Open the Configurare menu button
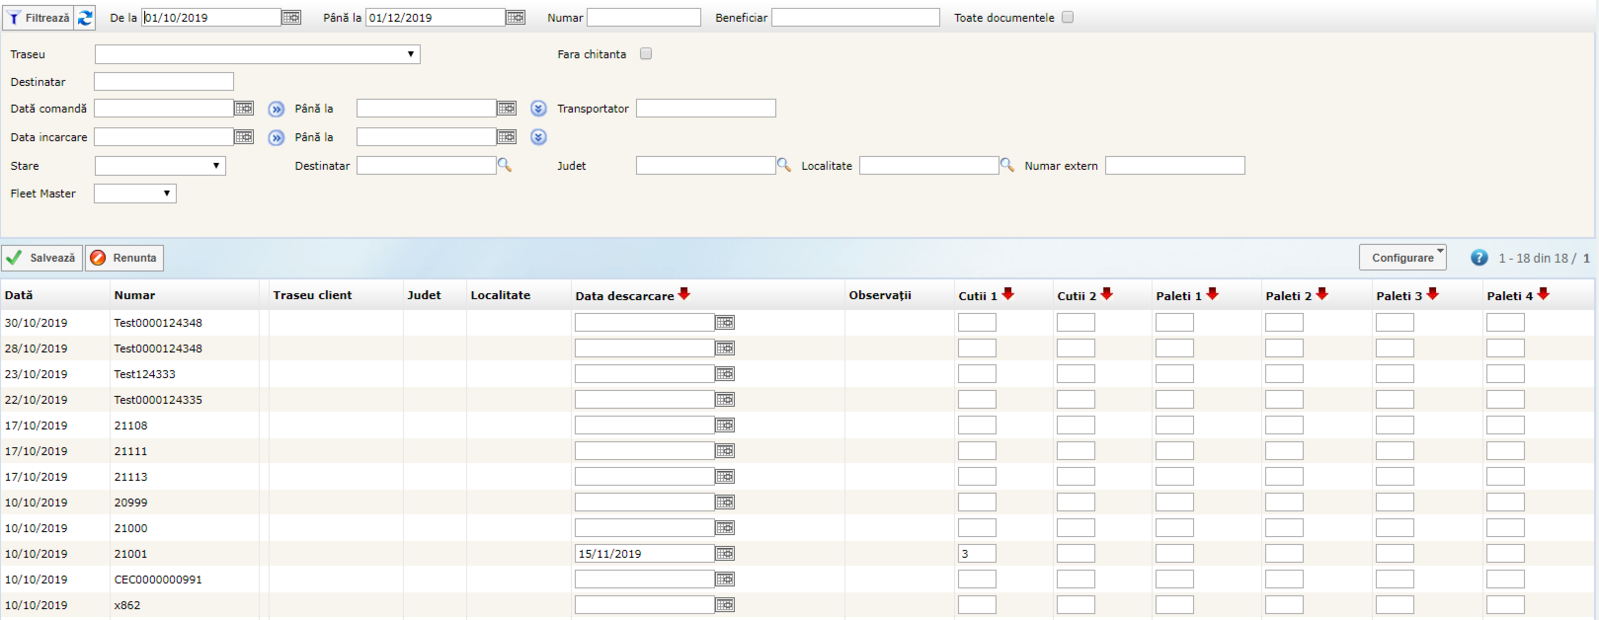 click(1402, 258)
